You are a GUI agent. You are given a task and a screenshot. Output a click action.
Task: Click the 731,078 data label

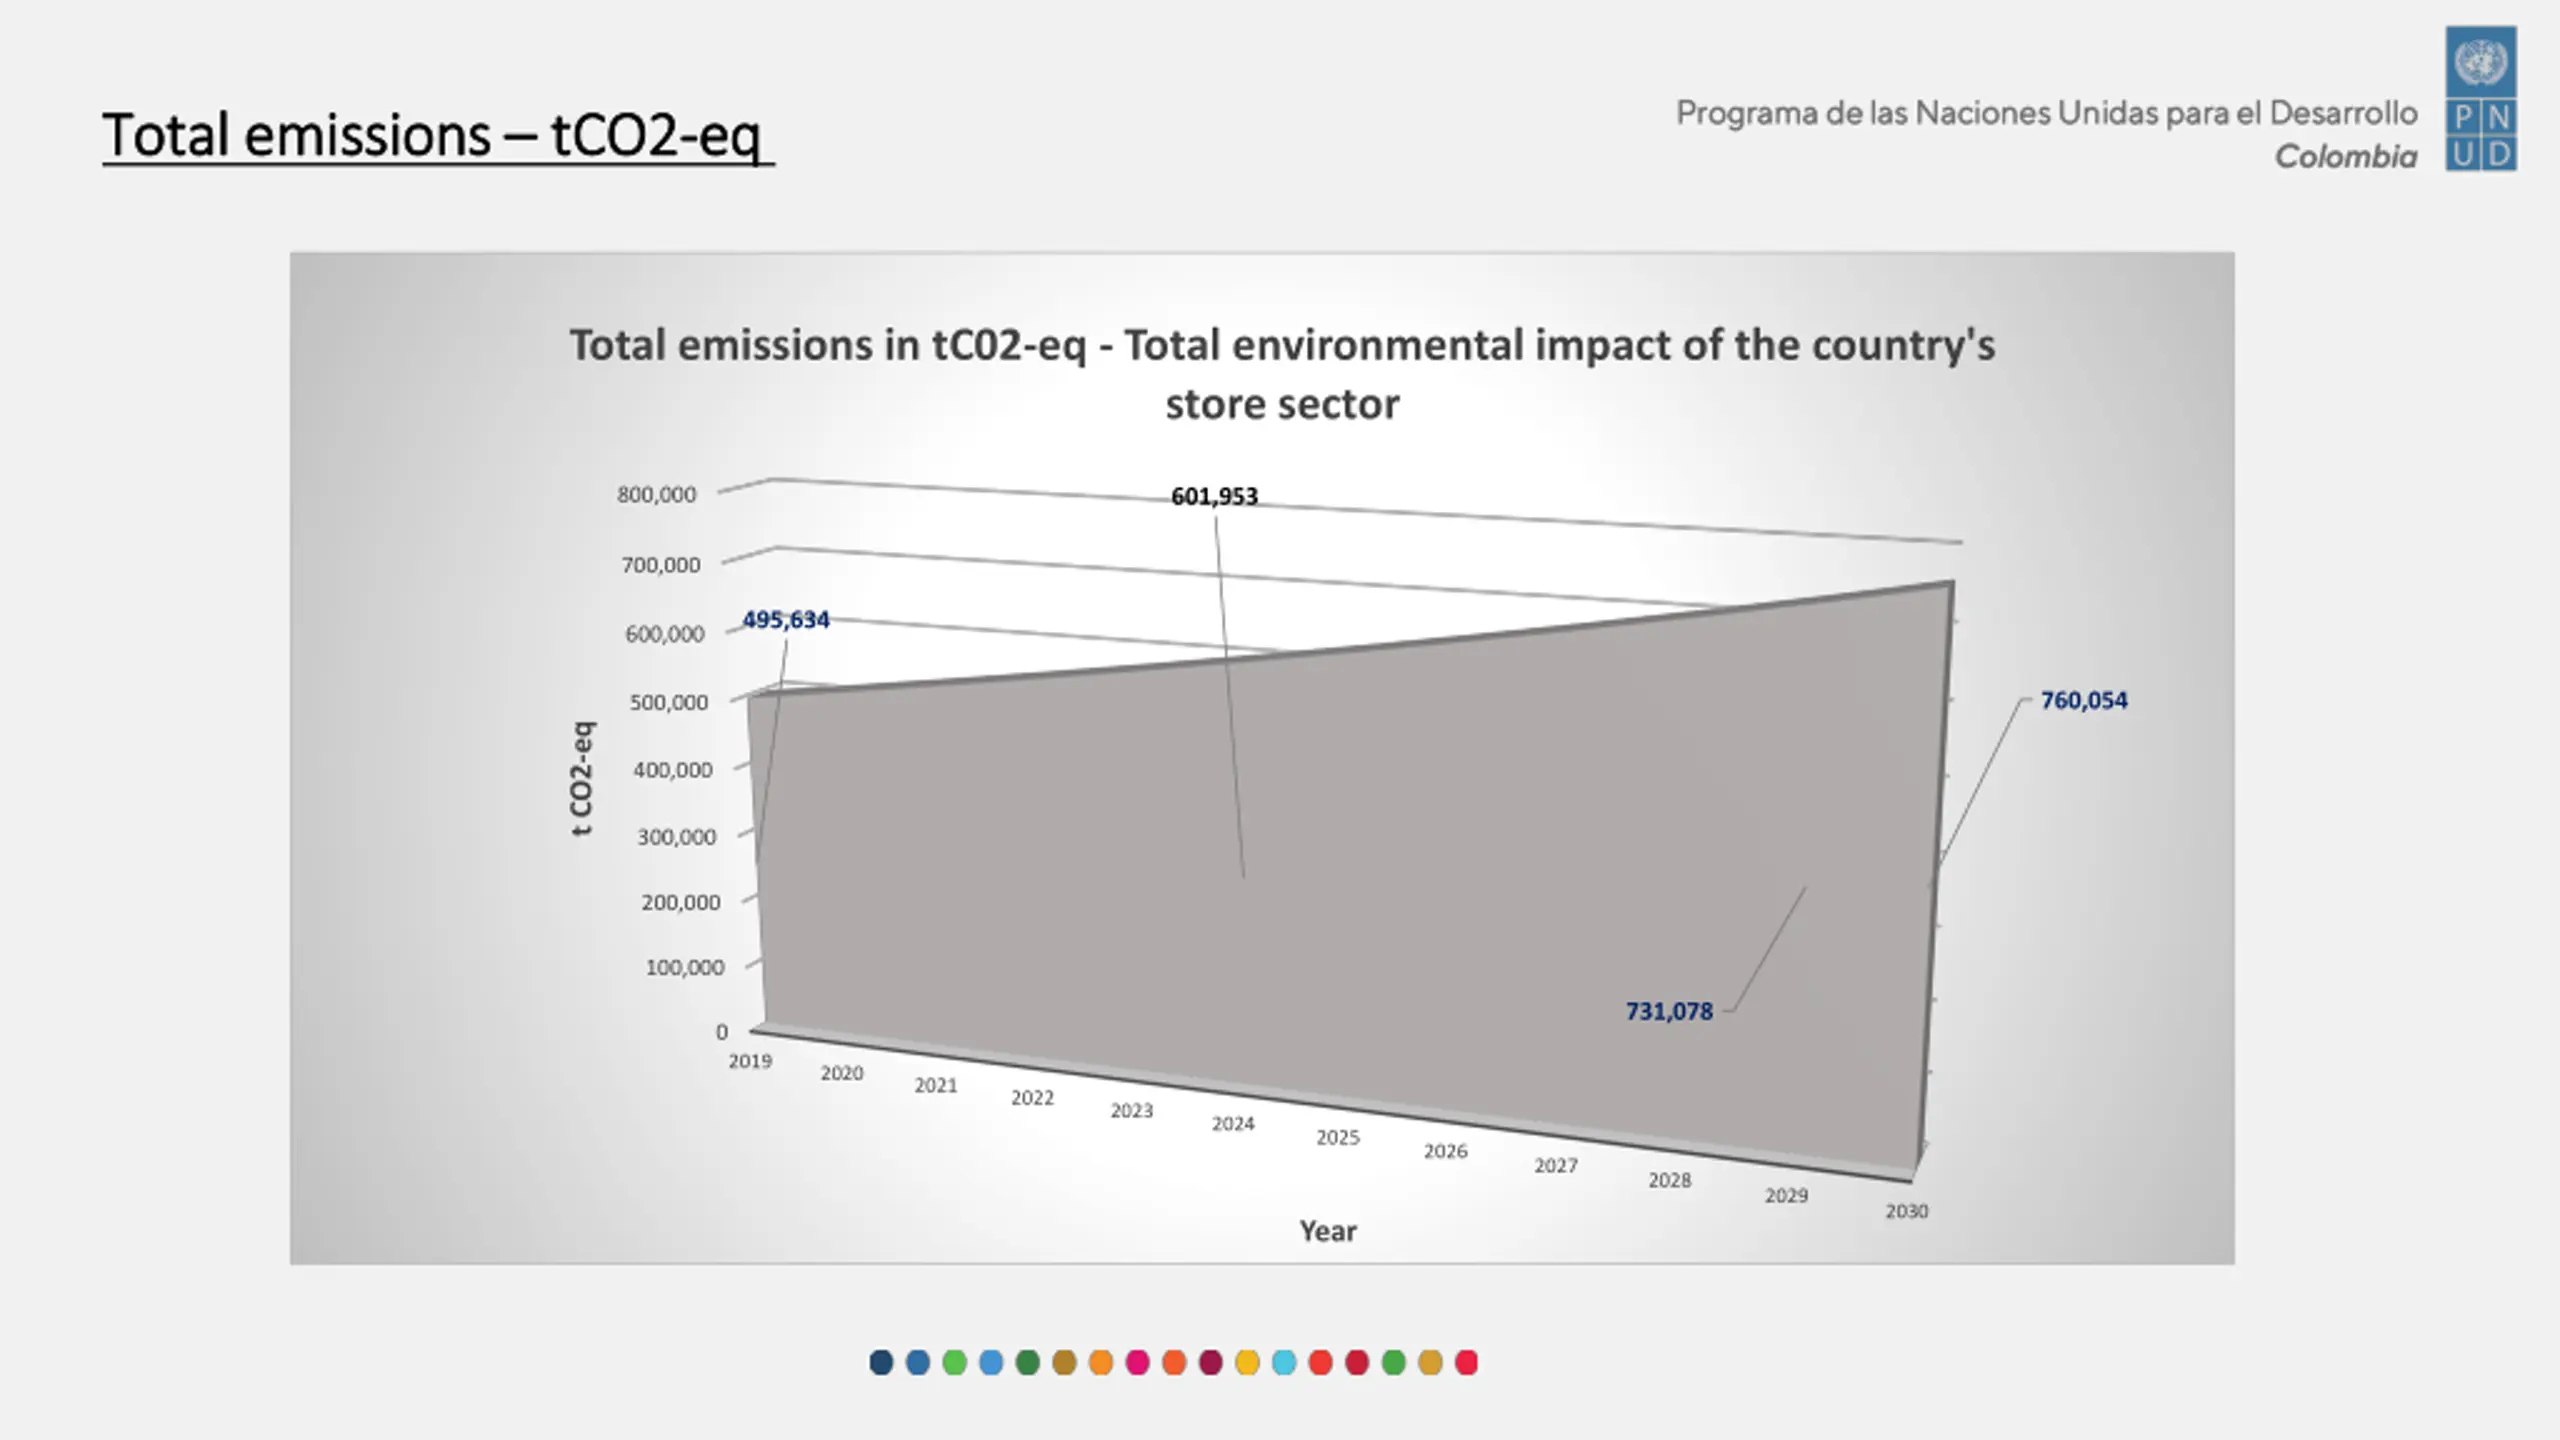pyautogui.click(x=1669, y=1011)
